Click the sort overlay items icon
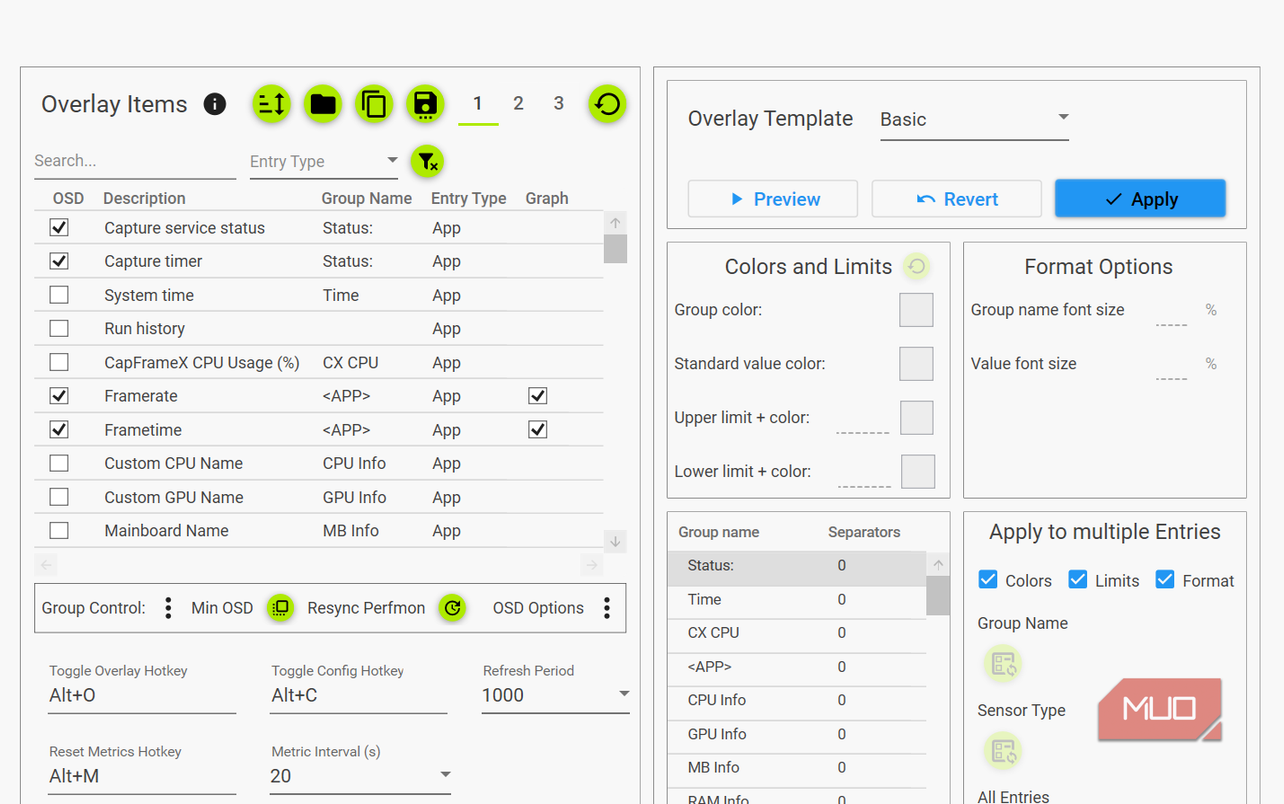The height and width of the screenshot is (804, 1284). (x=271, y=104)
